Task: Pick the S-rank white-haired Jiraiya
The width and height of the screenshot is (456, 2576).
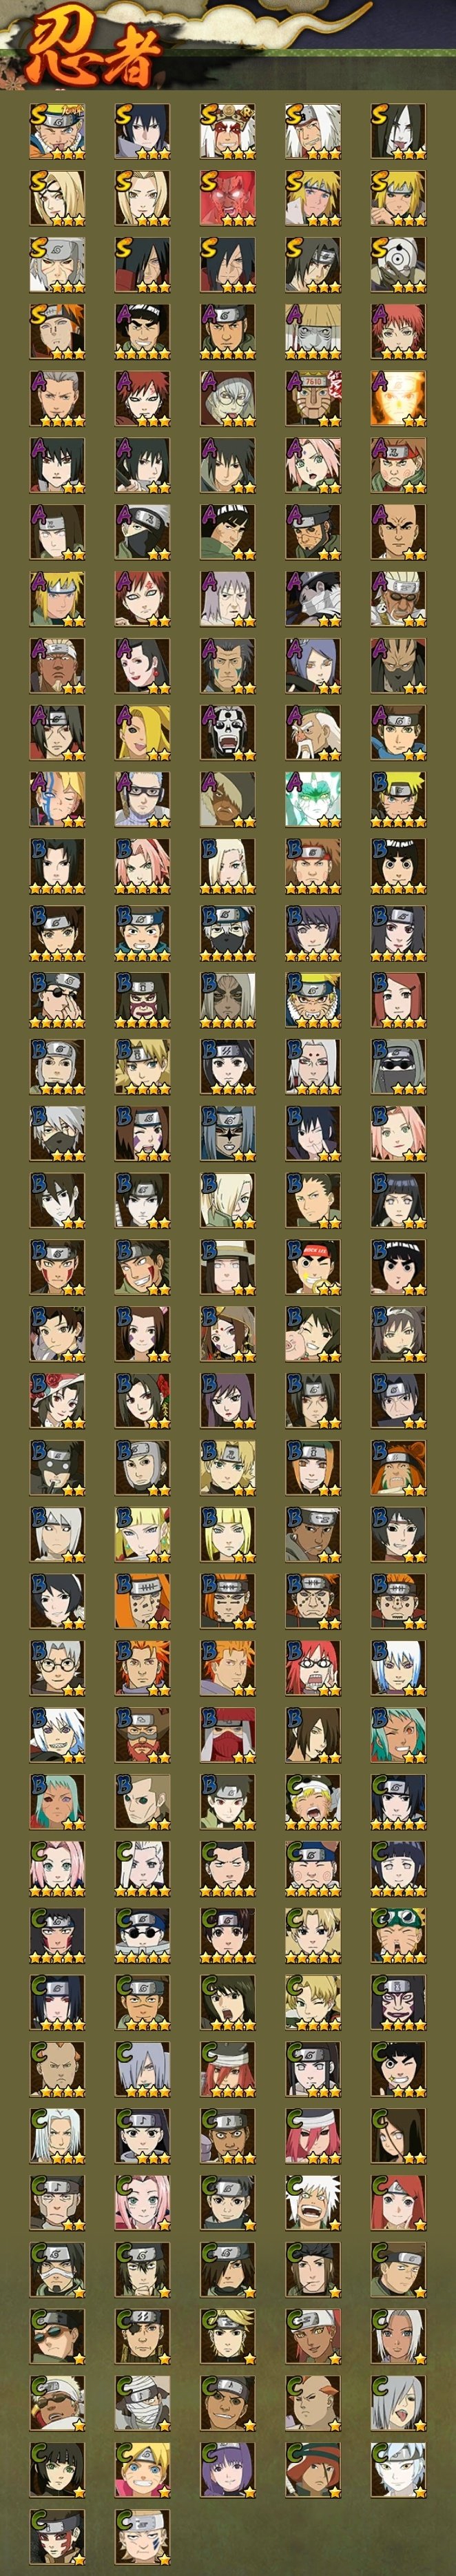Action: click(313, 131)
